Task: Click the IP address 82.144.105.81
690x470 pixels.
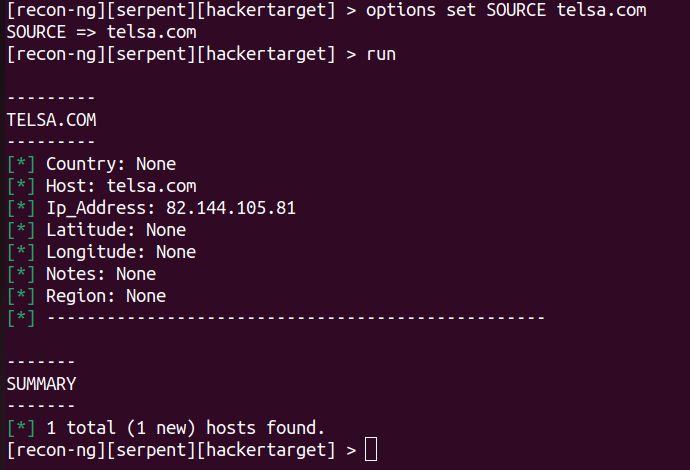Action: tap(231, 208)
